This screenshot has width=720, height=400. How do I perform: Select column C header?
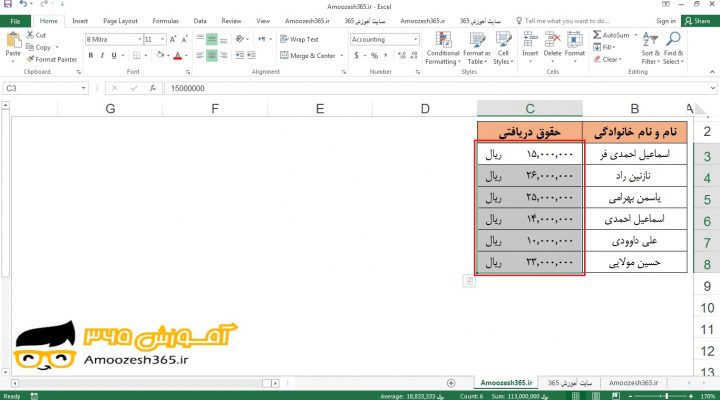529,109
